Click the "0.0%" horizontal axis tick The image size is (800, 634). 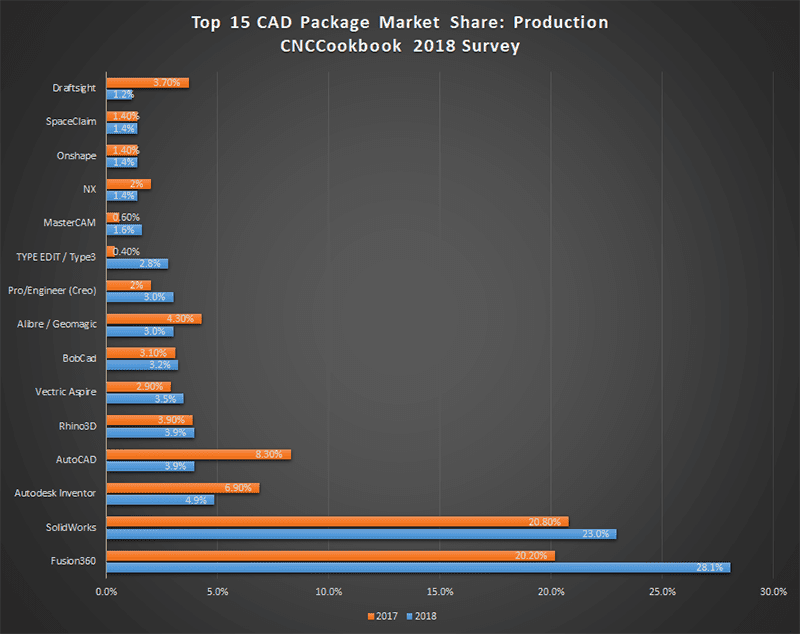[106, 592]
